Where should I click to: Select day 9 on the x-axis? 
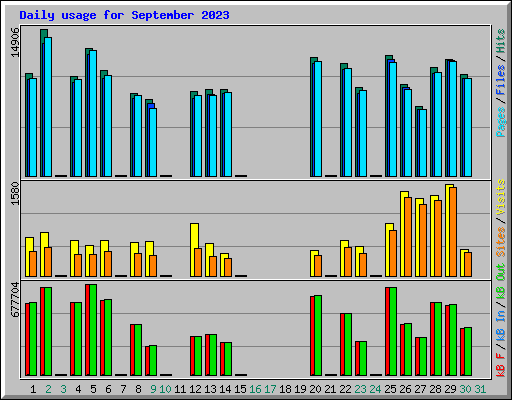(x=153, y=389)
